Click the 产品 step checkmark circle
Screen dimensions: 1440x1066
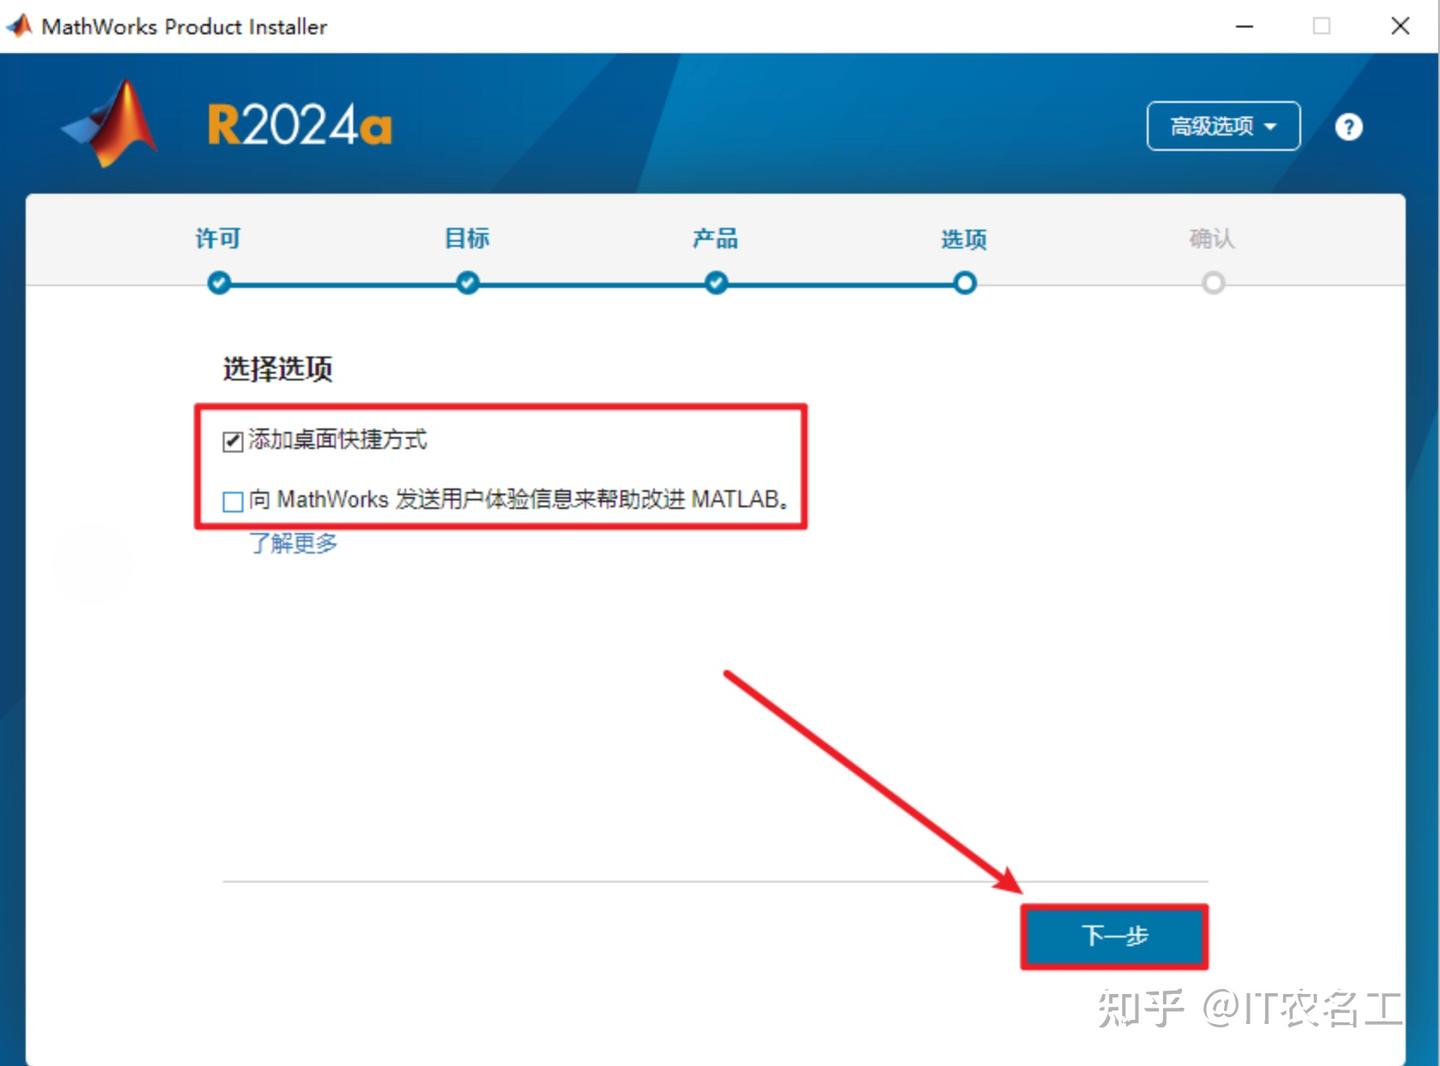click(716, 283)
